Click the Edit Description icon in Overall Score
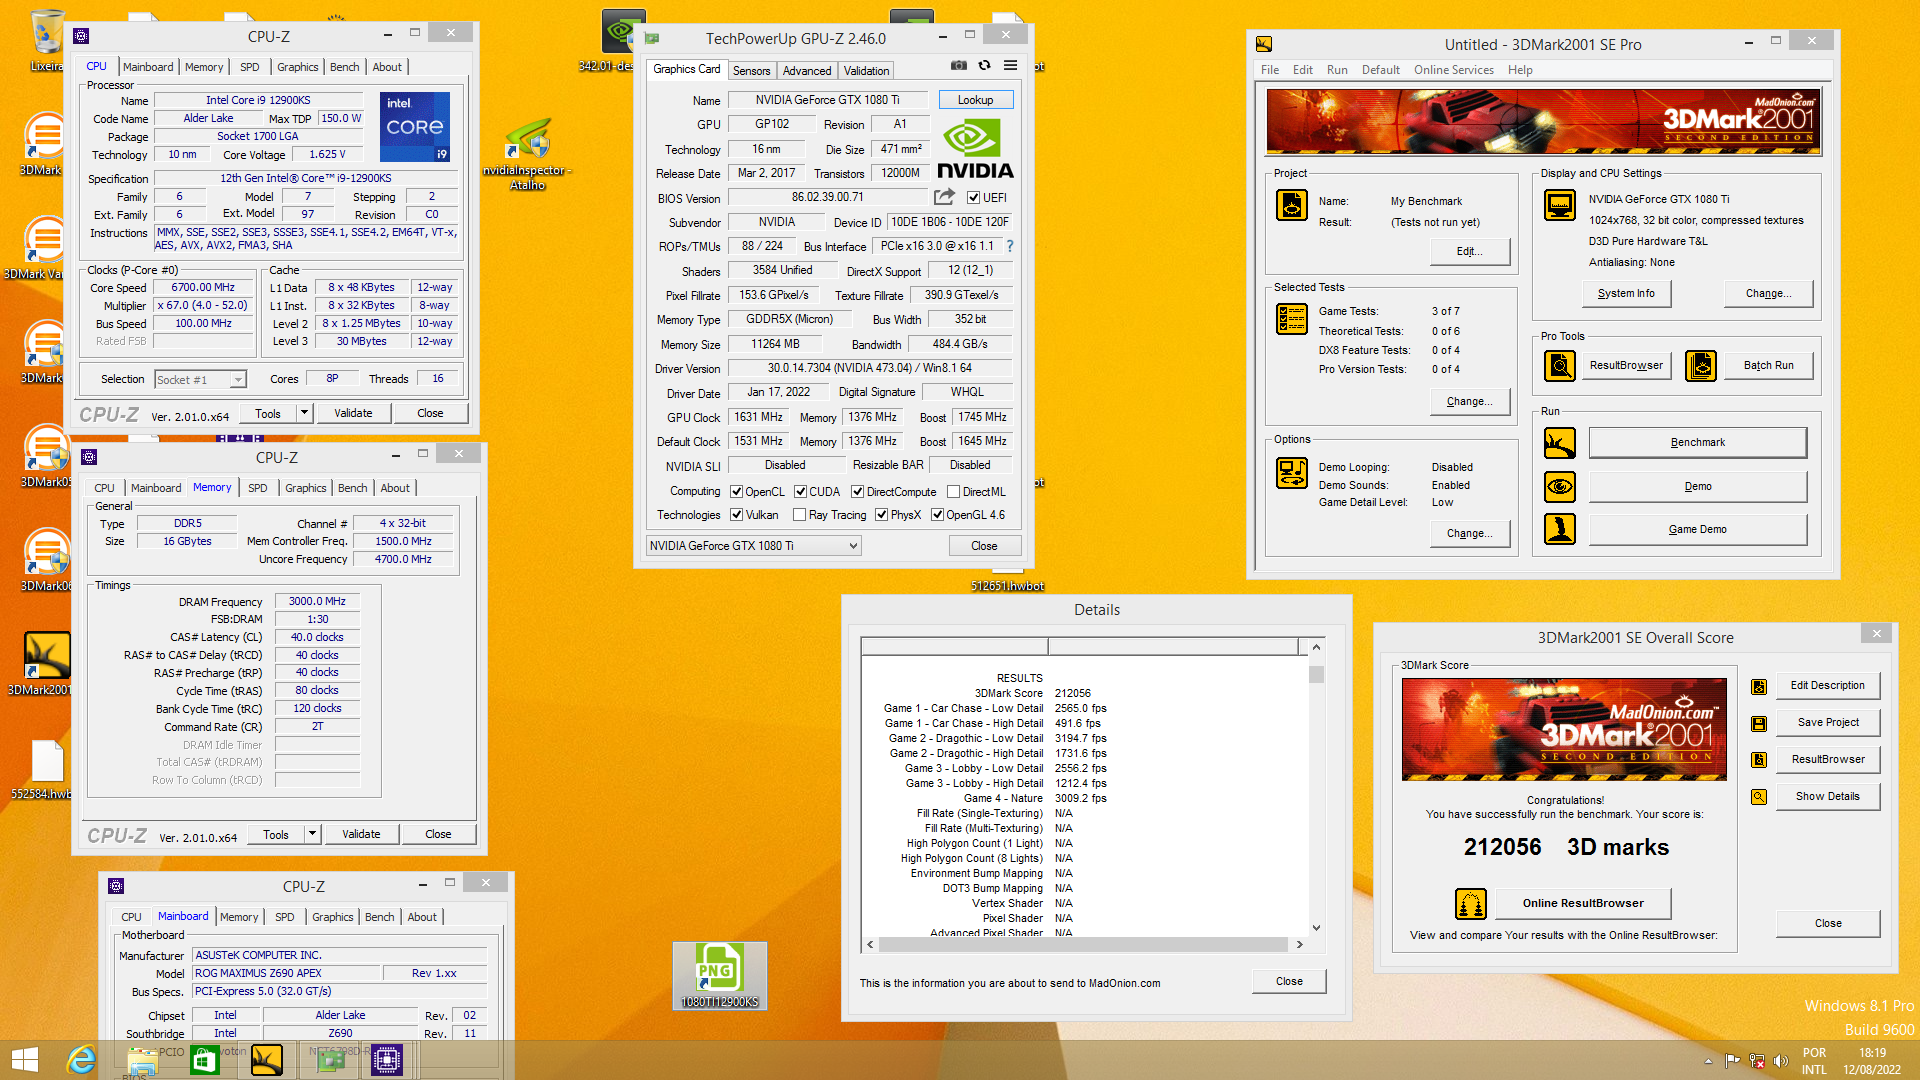 click(1759, 686)
